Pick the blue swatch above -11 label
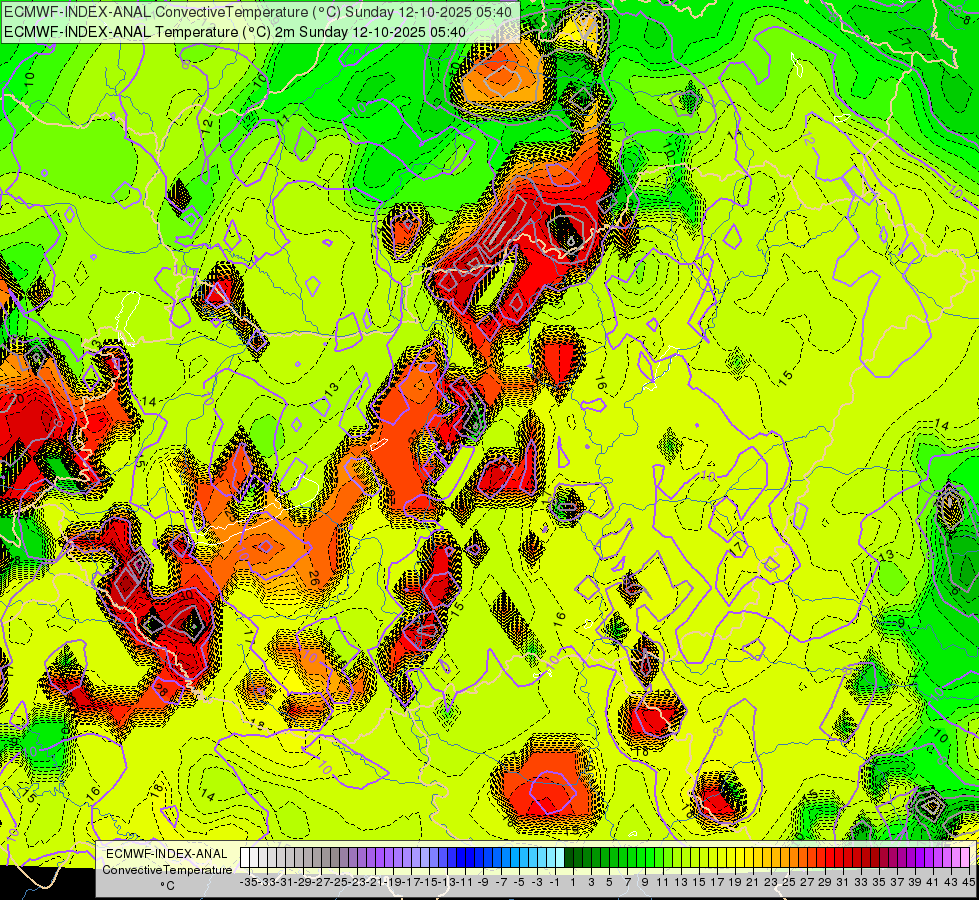 click(461, 857)
